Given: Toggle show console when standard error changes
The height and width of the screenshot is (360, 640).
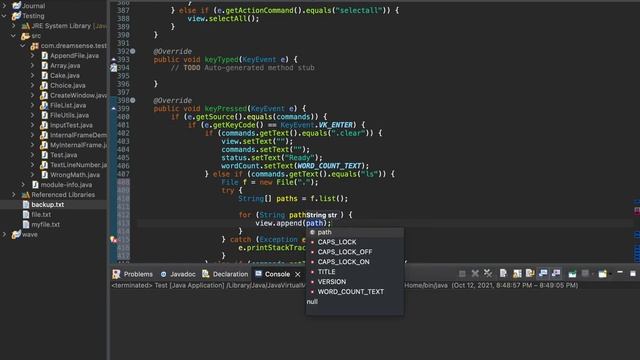Looking at the screenshot, I should (x=556, y=273).
